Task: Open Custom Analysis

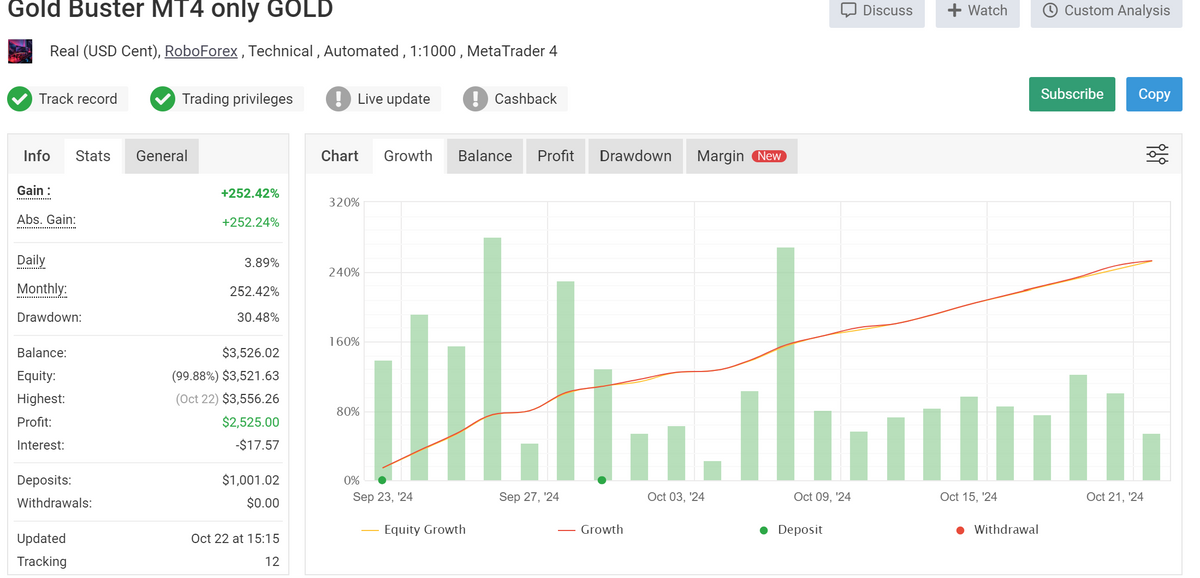Action: [1106, 11]
